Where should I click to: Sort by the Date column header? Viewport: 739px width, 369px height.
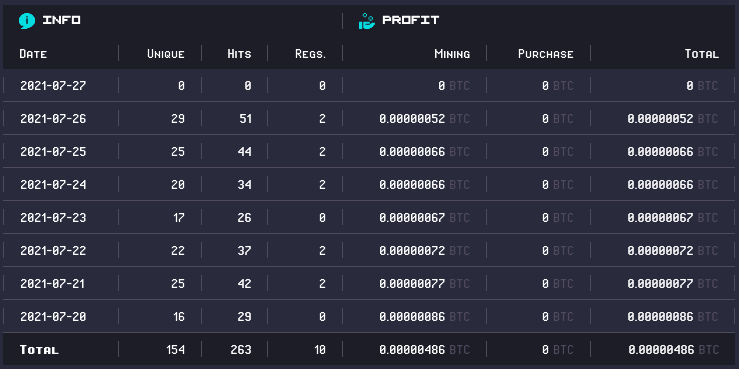33,54
